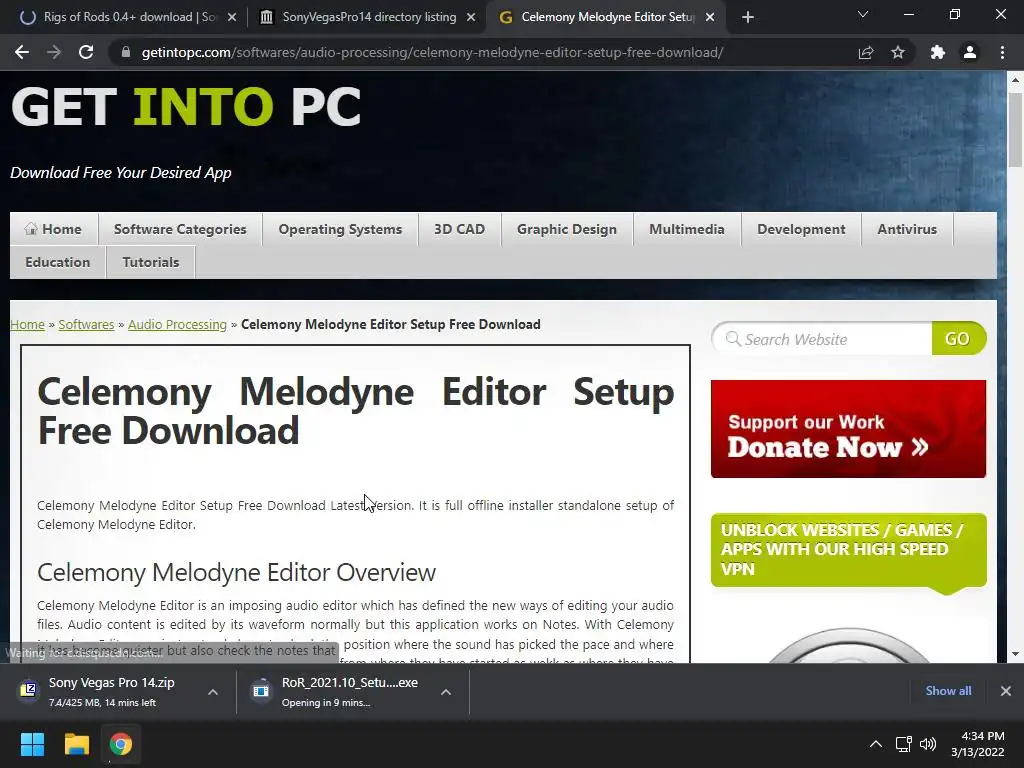The image size is (1024, 768).
Task: Open the Tutorials menu
Action: point(151,262)
